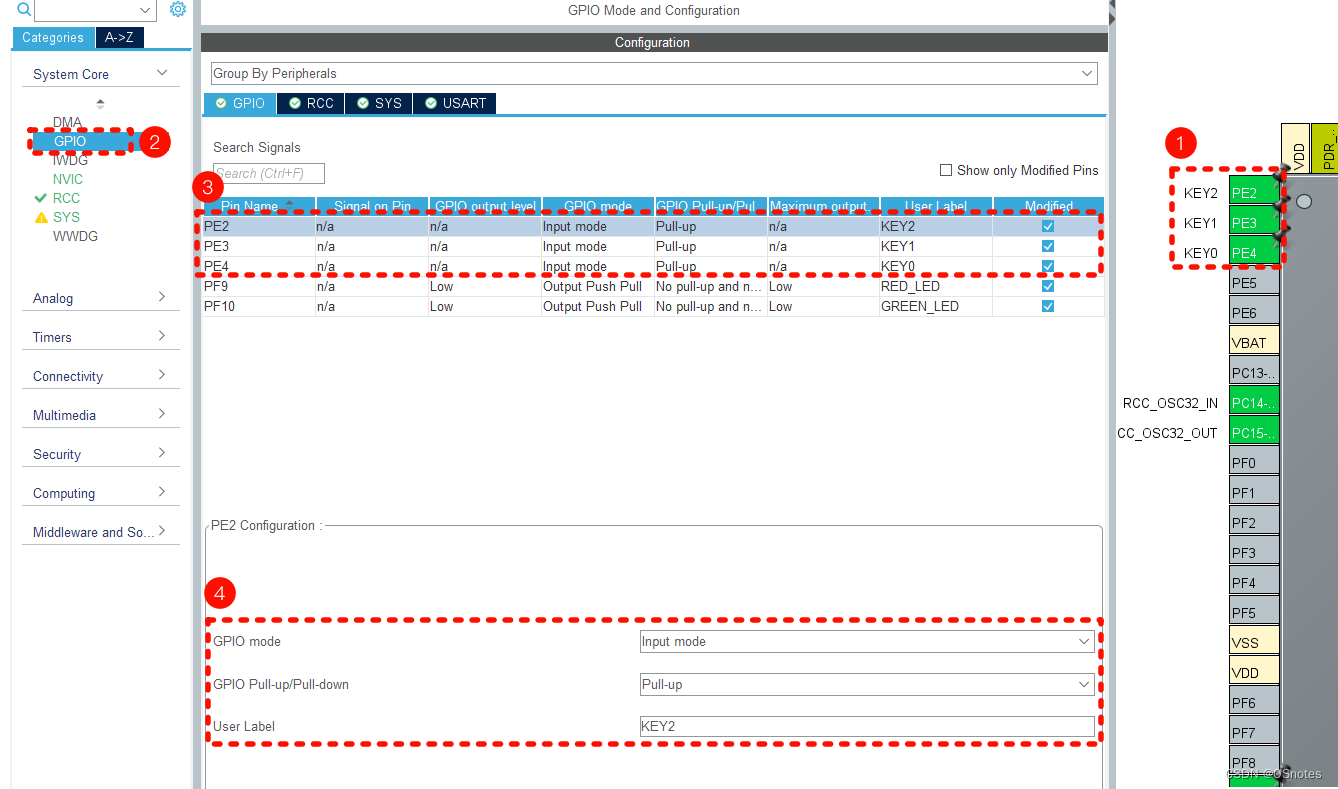Expand the Security category

(x=100, y=454)
